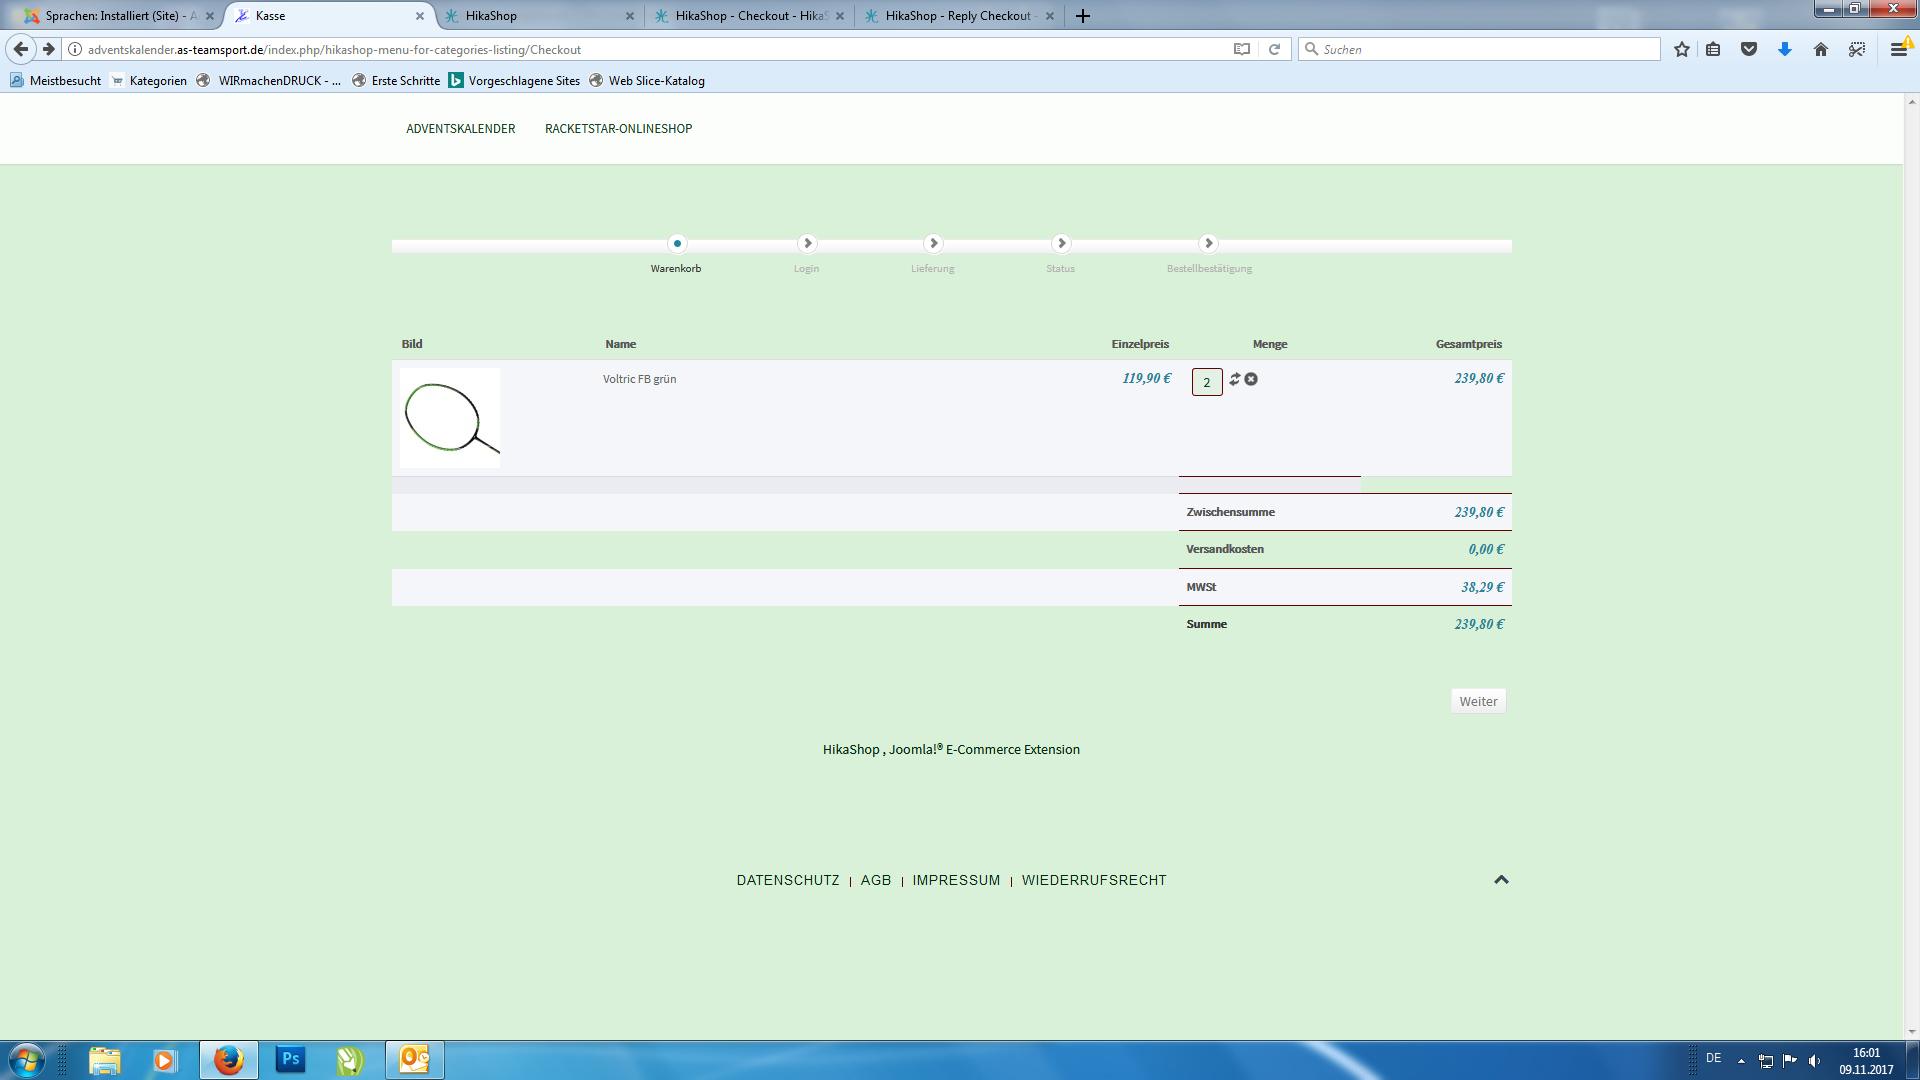This screenshot has width=1920, height=1080.
Task: Switch to the HikaShop - Reply Checkout tab
Action: (957, 16)
